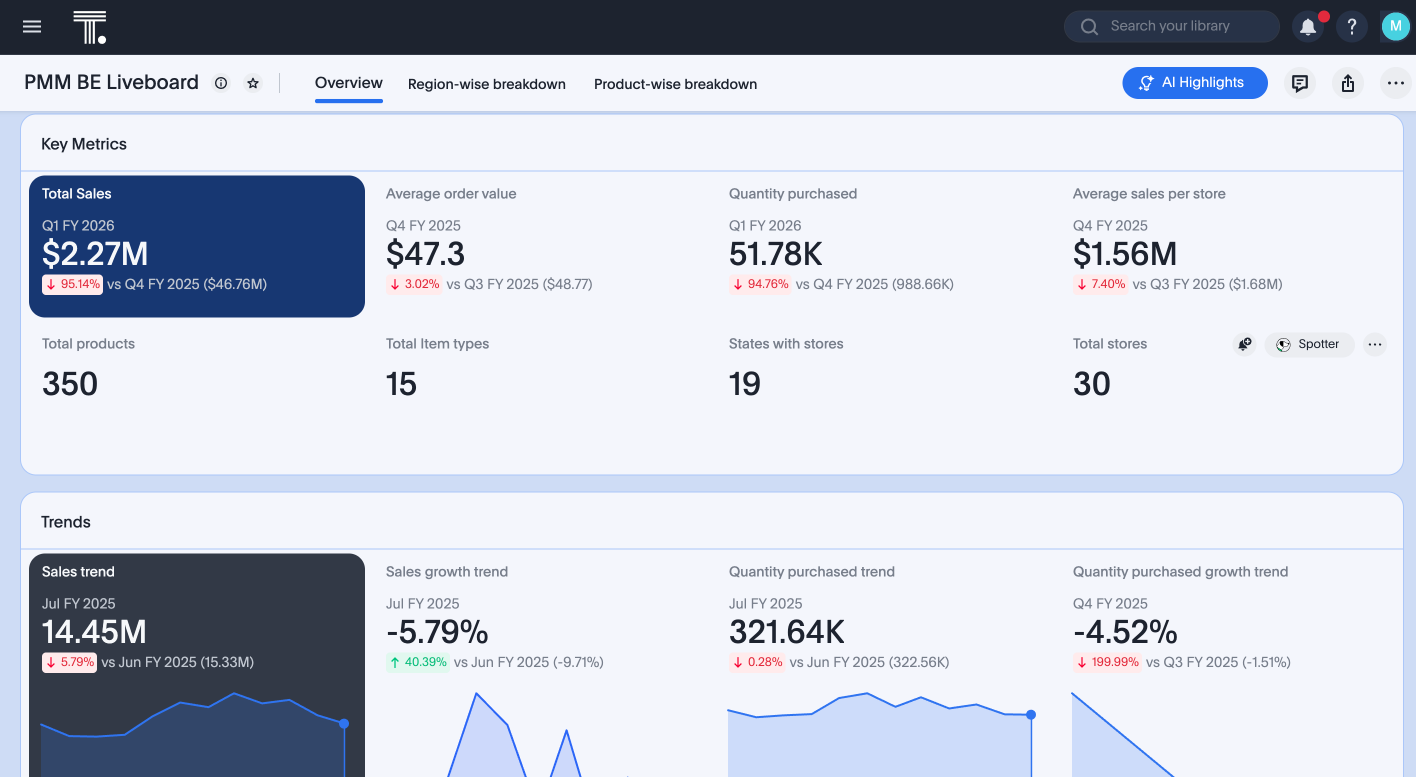The height and width of the screenshot is (777, 1416).
Task: Open the notifications bell
Action: [x=1307, y=26]
